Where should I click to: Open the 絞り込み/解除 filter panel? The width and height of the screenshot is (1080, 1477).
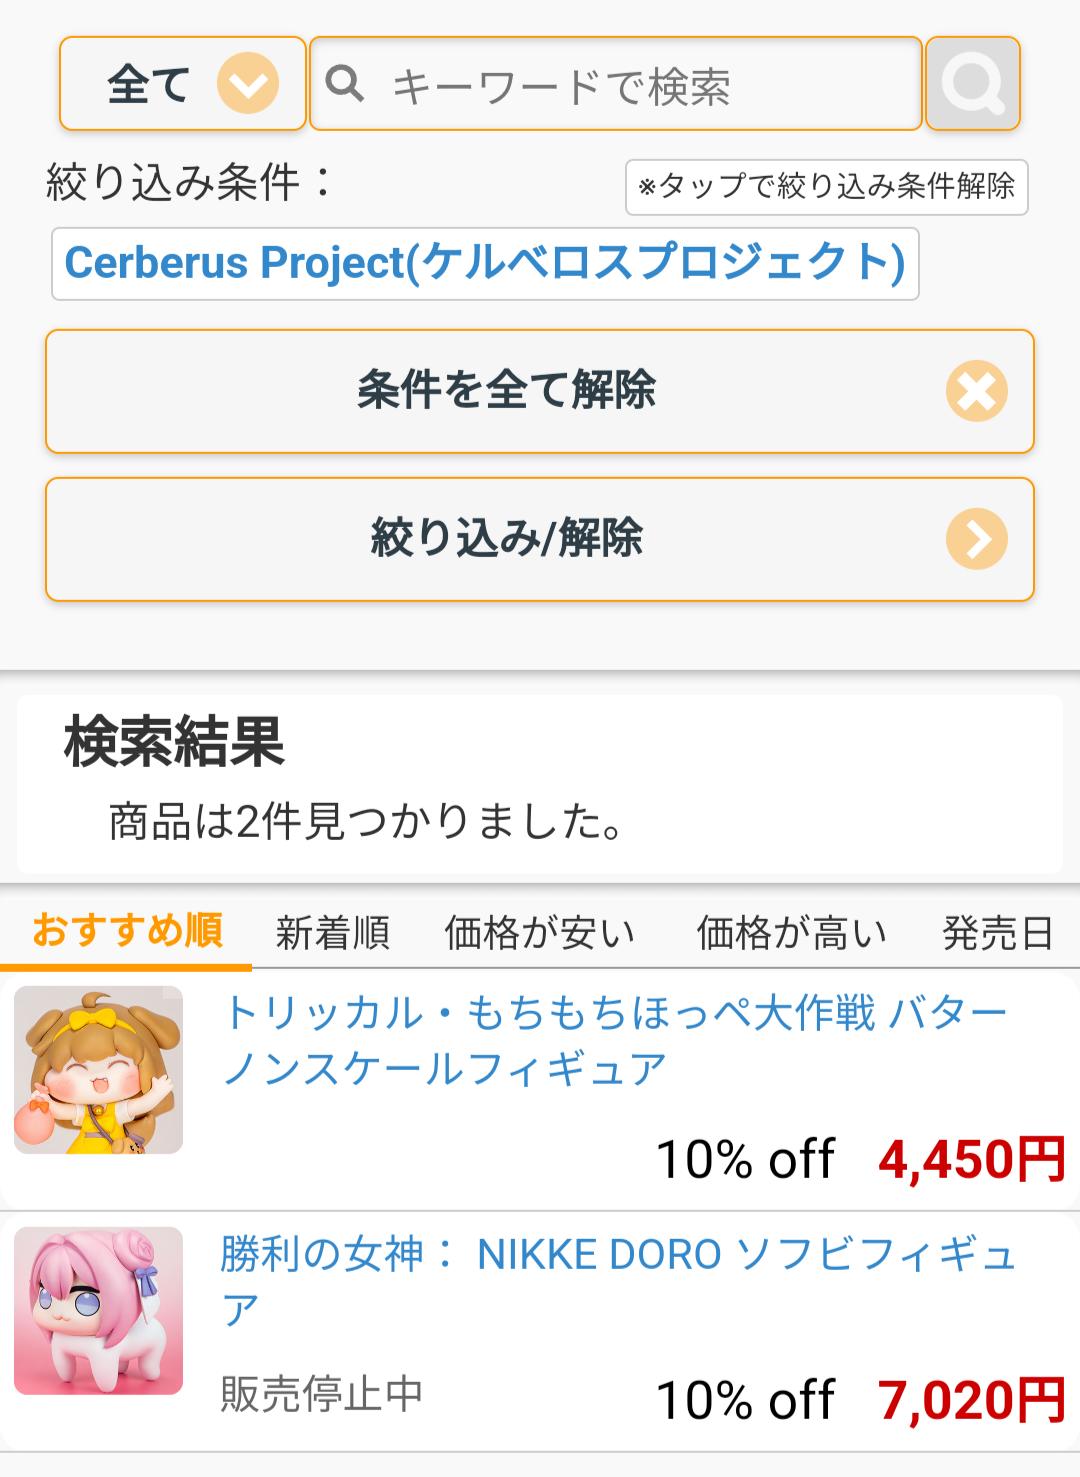coord(506,539)
